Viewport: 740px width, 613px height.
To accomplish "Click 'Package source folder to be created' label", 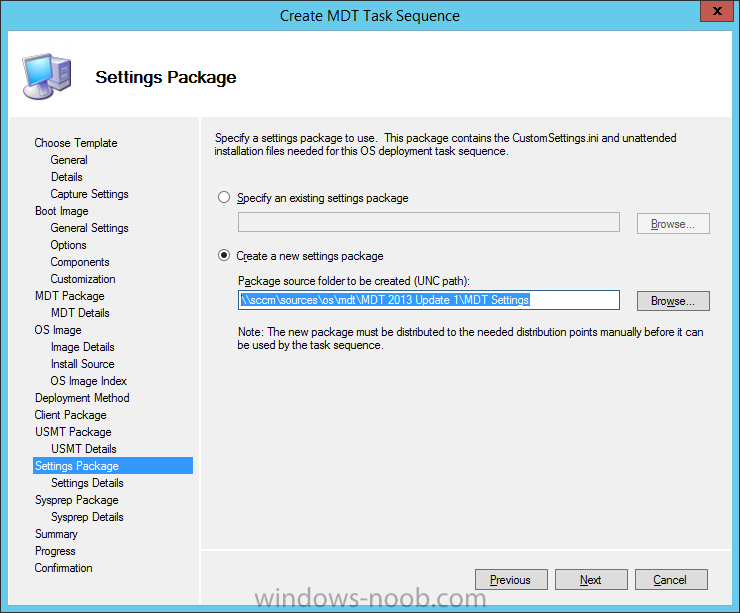I will [x=354, y=281].
